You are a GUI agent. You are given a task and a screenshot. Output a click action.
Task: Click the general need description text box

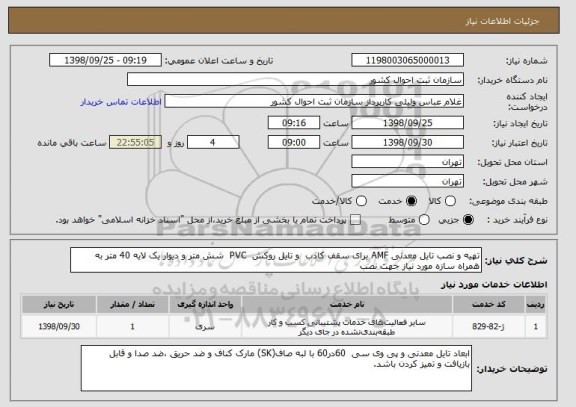[276, 260]
